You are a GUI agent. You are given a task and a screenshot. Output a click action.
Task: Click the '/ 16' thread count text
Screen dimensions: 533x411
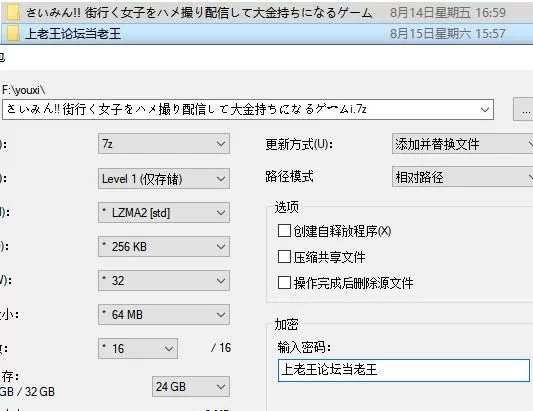221,348
